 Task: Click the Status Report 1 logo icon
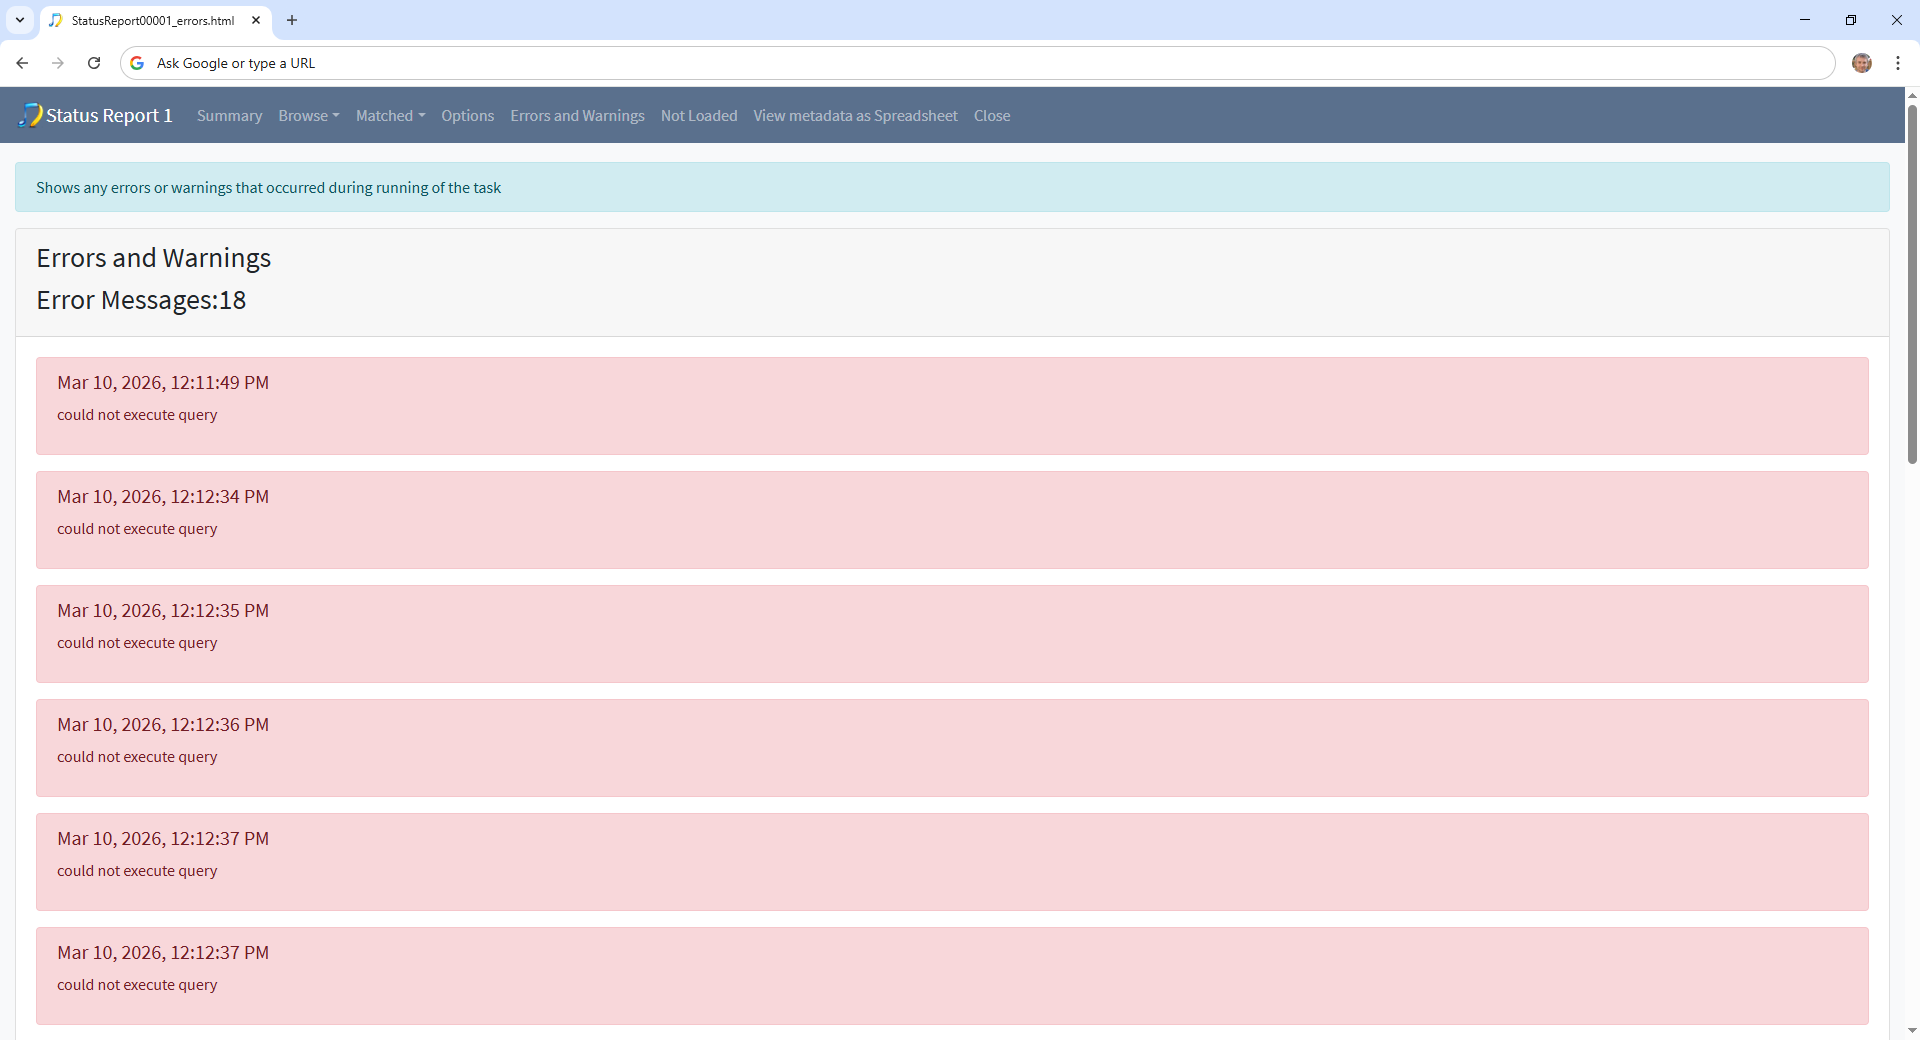[31, 115]
